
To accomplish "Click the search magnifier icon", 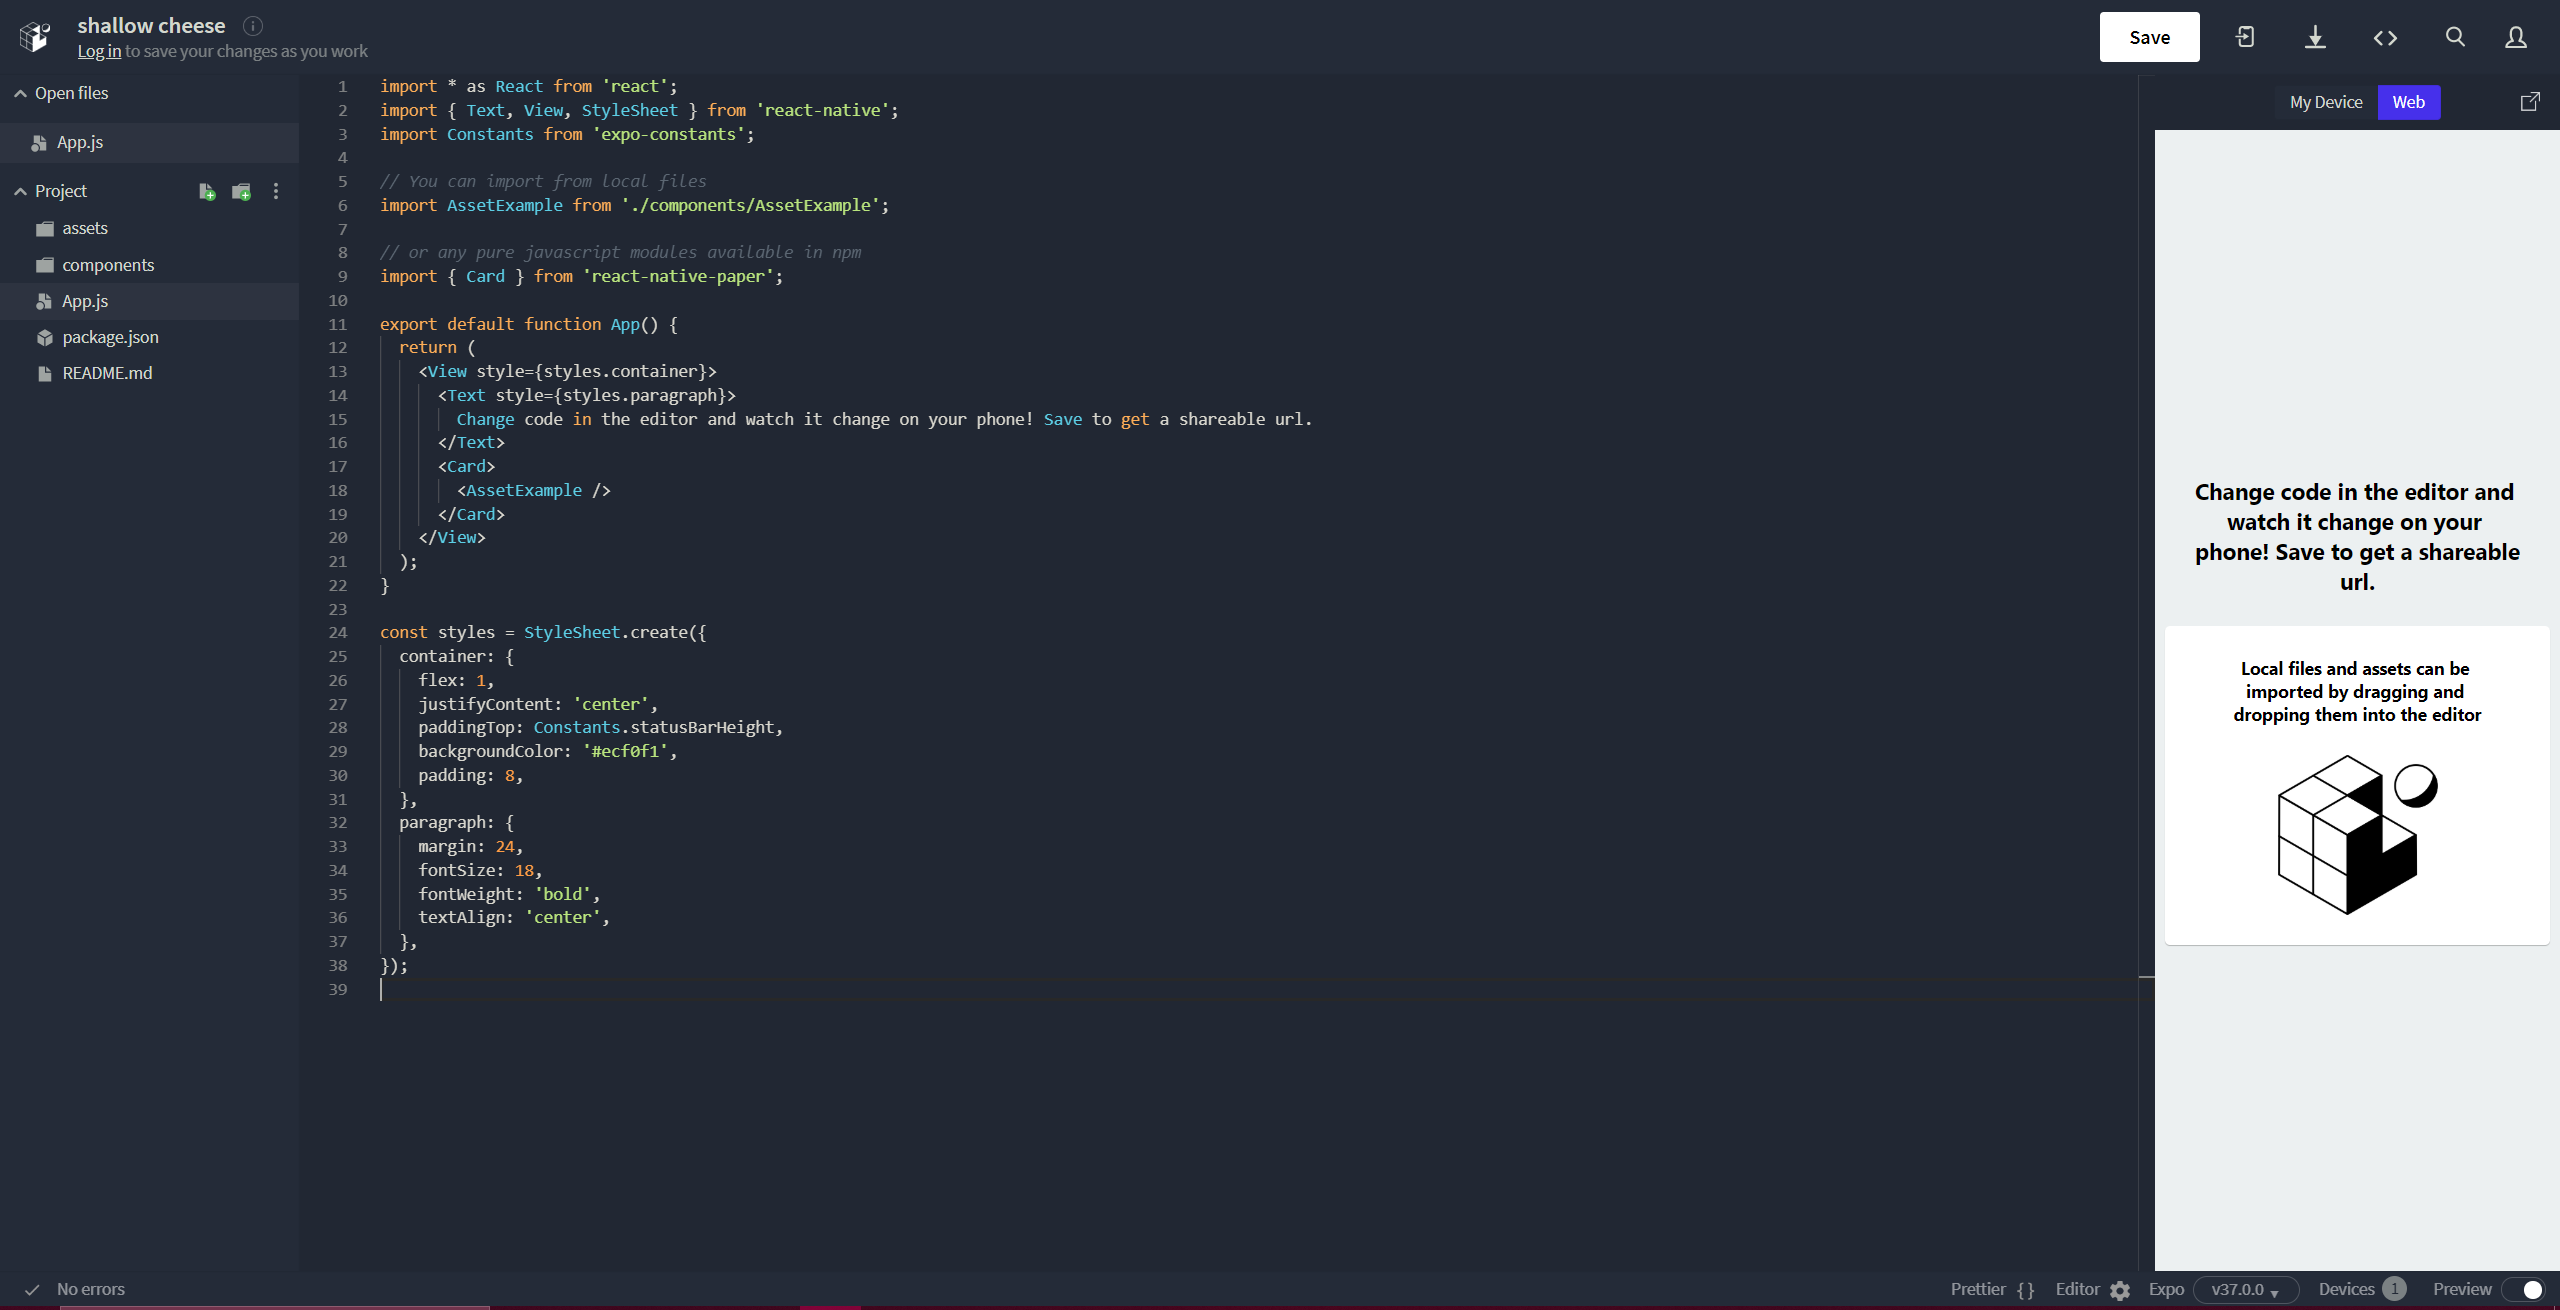I will coord(2455,37).
